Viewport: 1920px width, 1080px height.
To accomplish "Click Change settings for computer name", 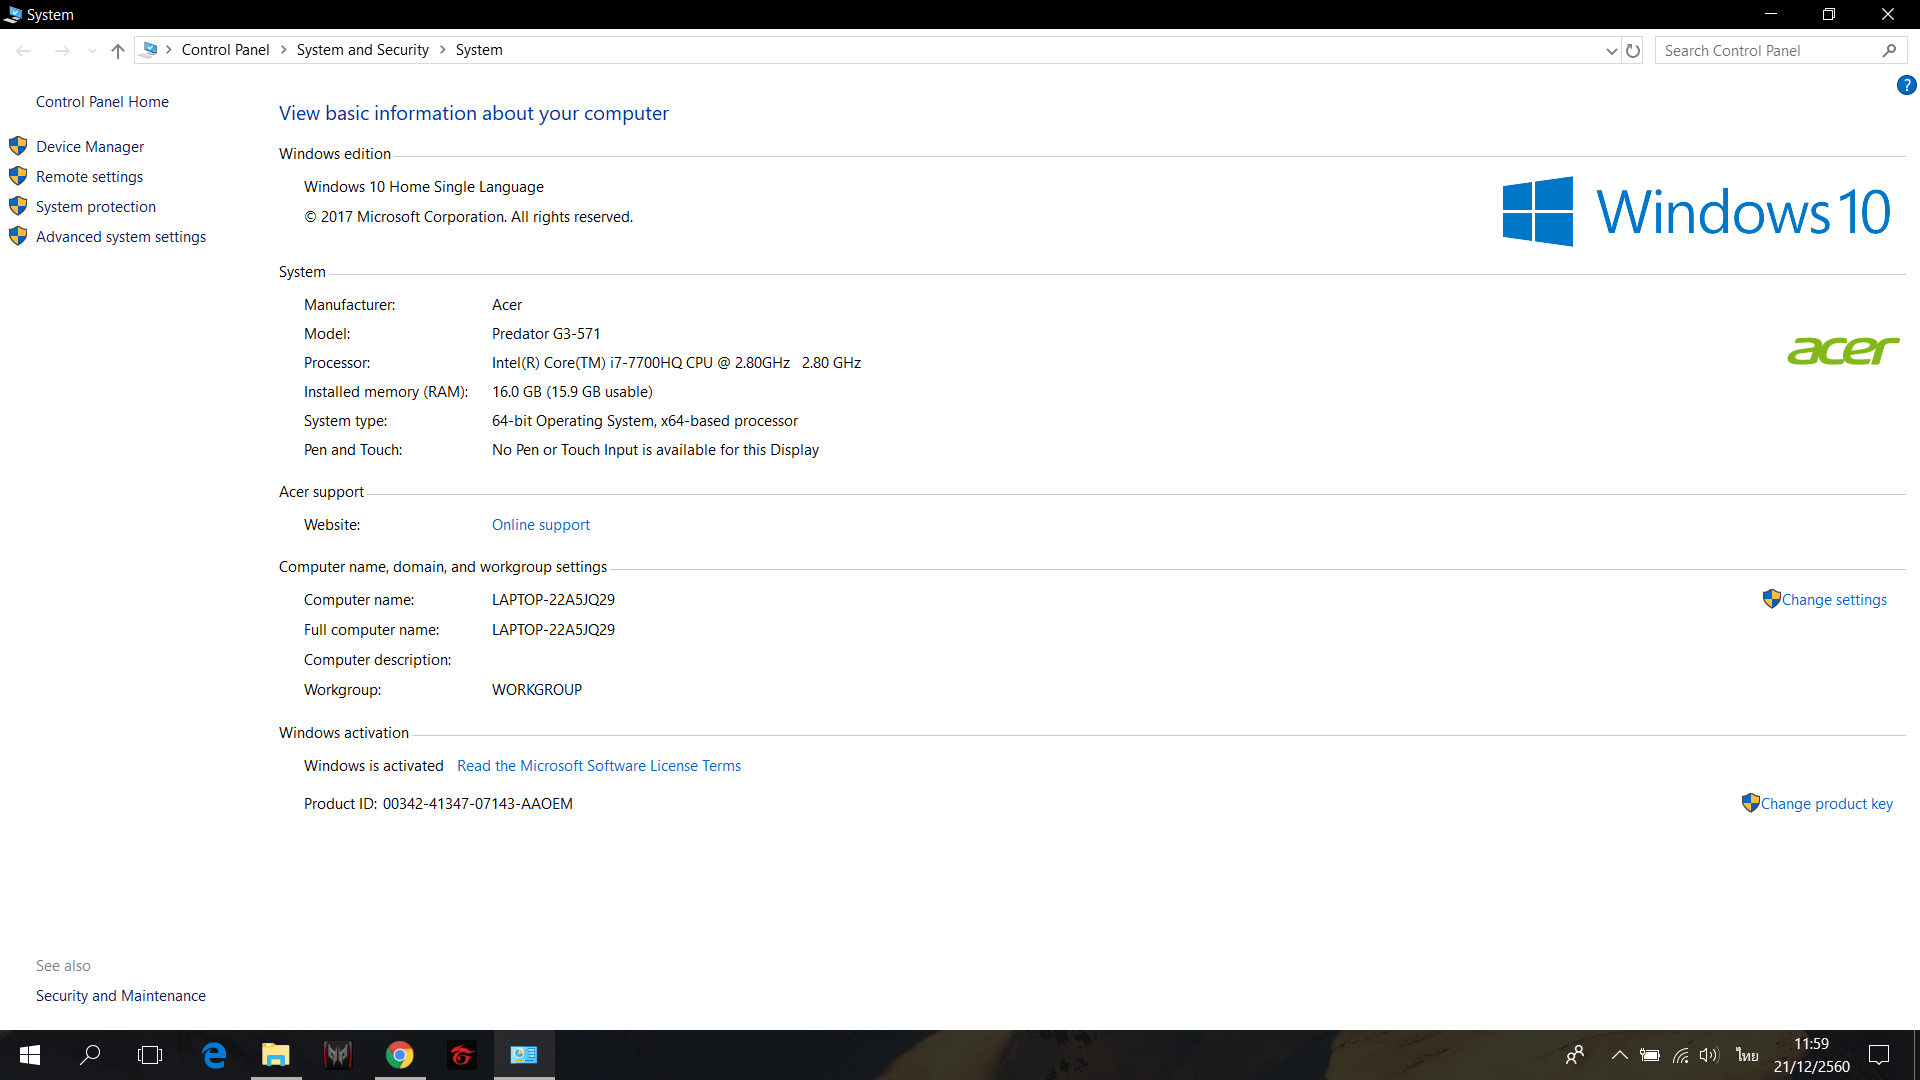I will coord(1833,600).
